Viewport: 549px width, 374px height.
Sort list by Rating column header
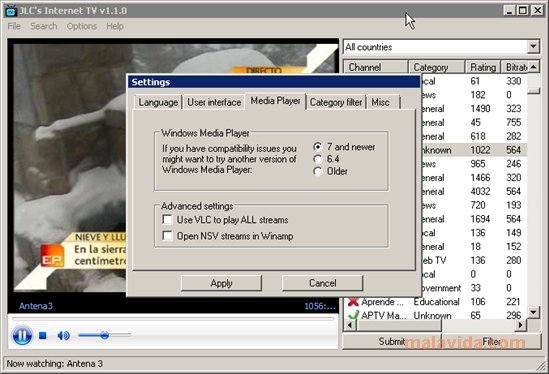(483, 67)
